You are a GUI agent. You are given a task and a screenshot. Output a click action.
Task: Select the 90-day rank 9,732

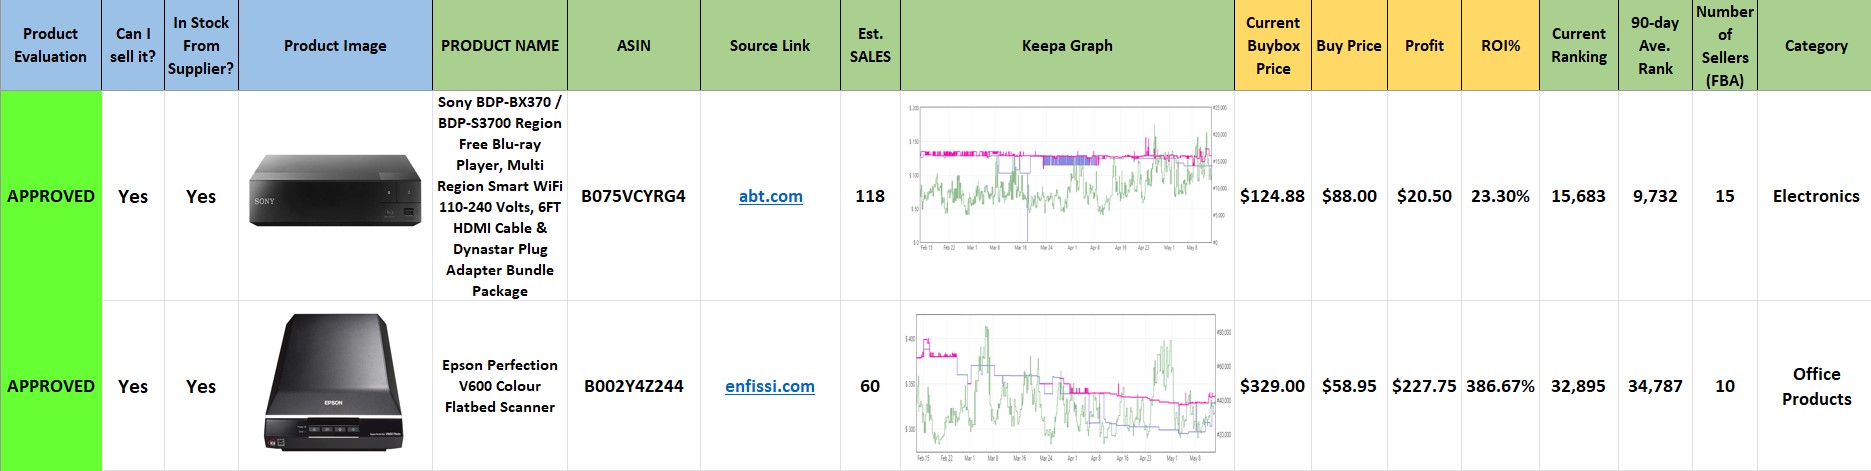coord(1655,196)
